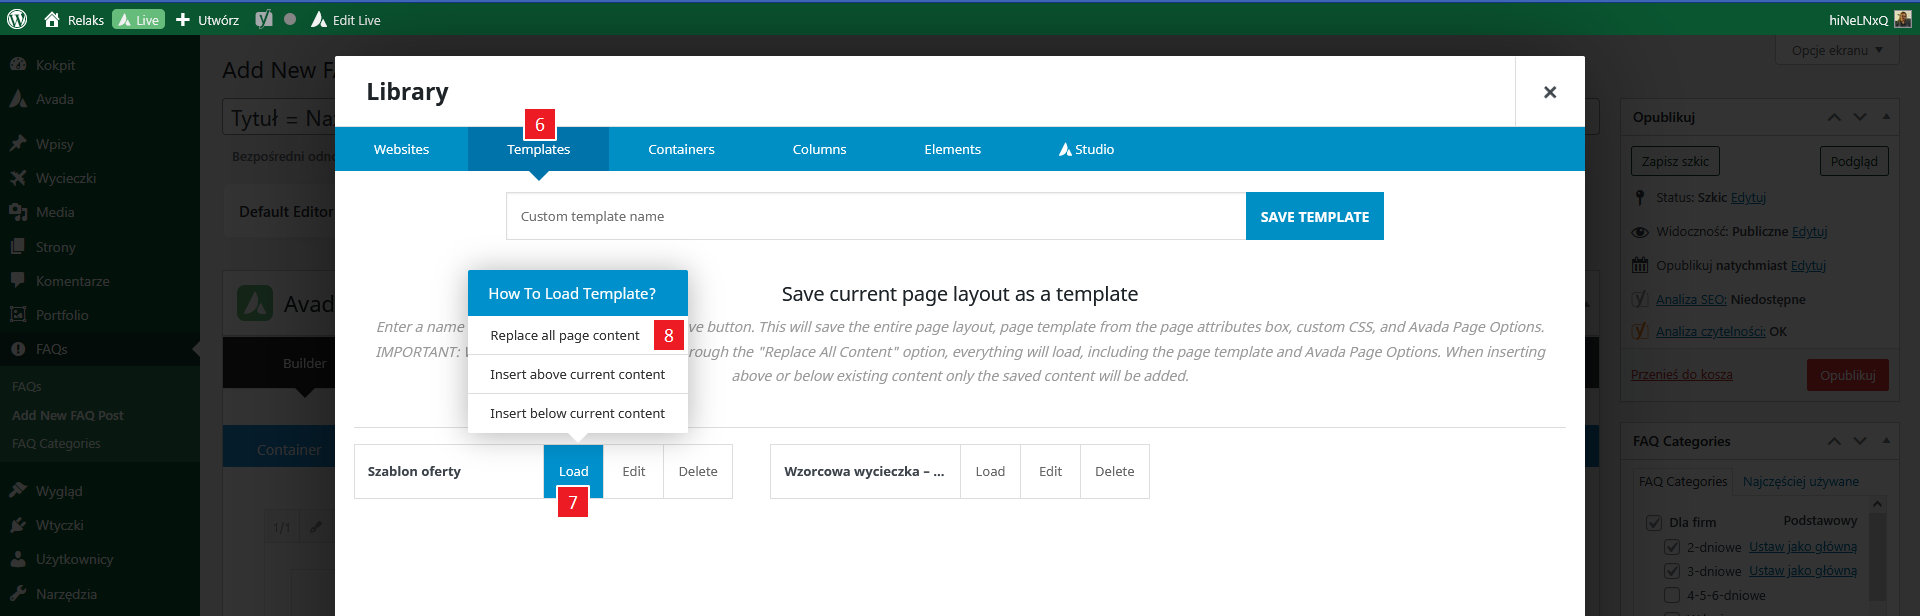Click the Wtyczki plugin icon

click(18, 525)
